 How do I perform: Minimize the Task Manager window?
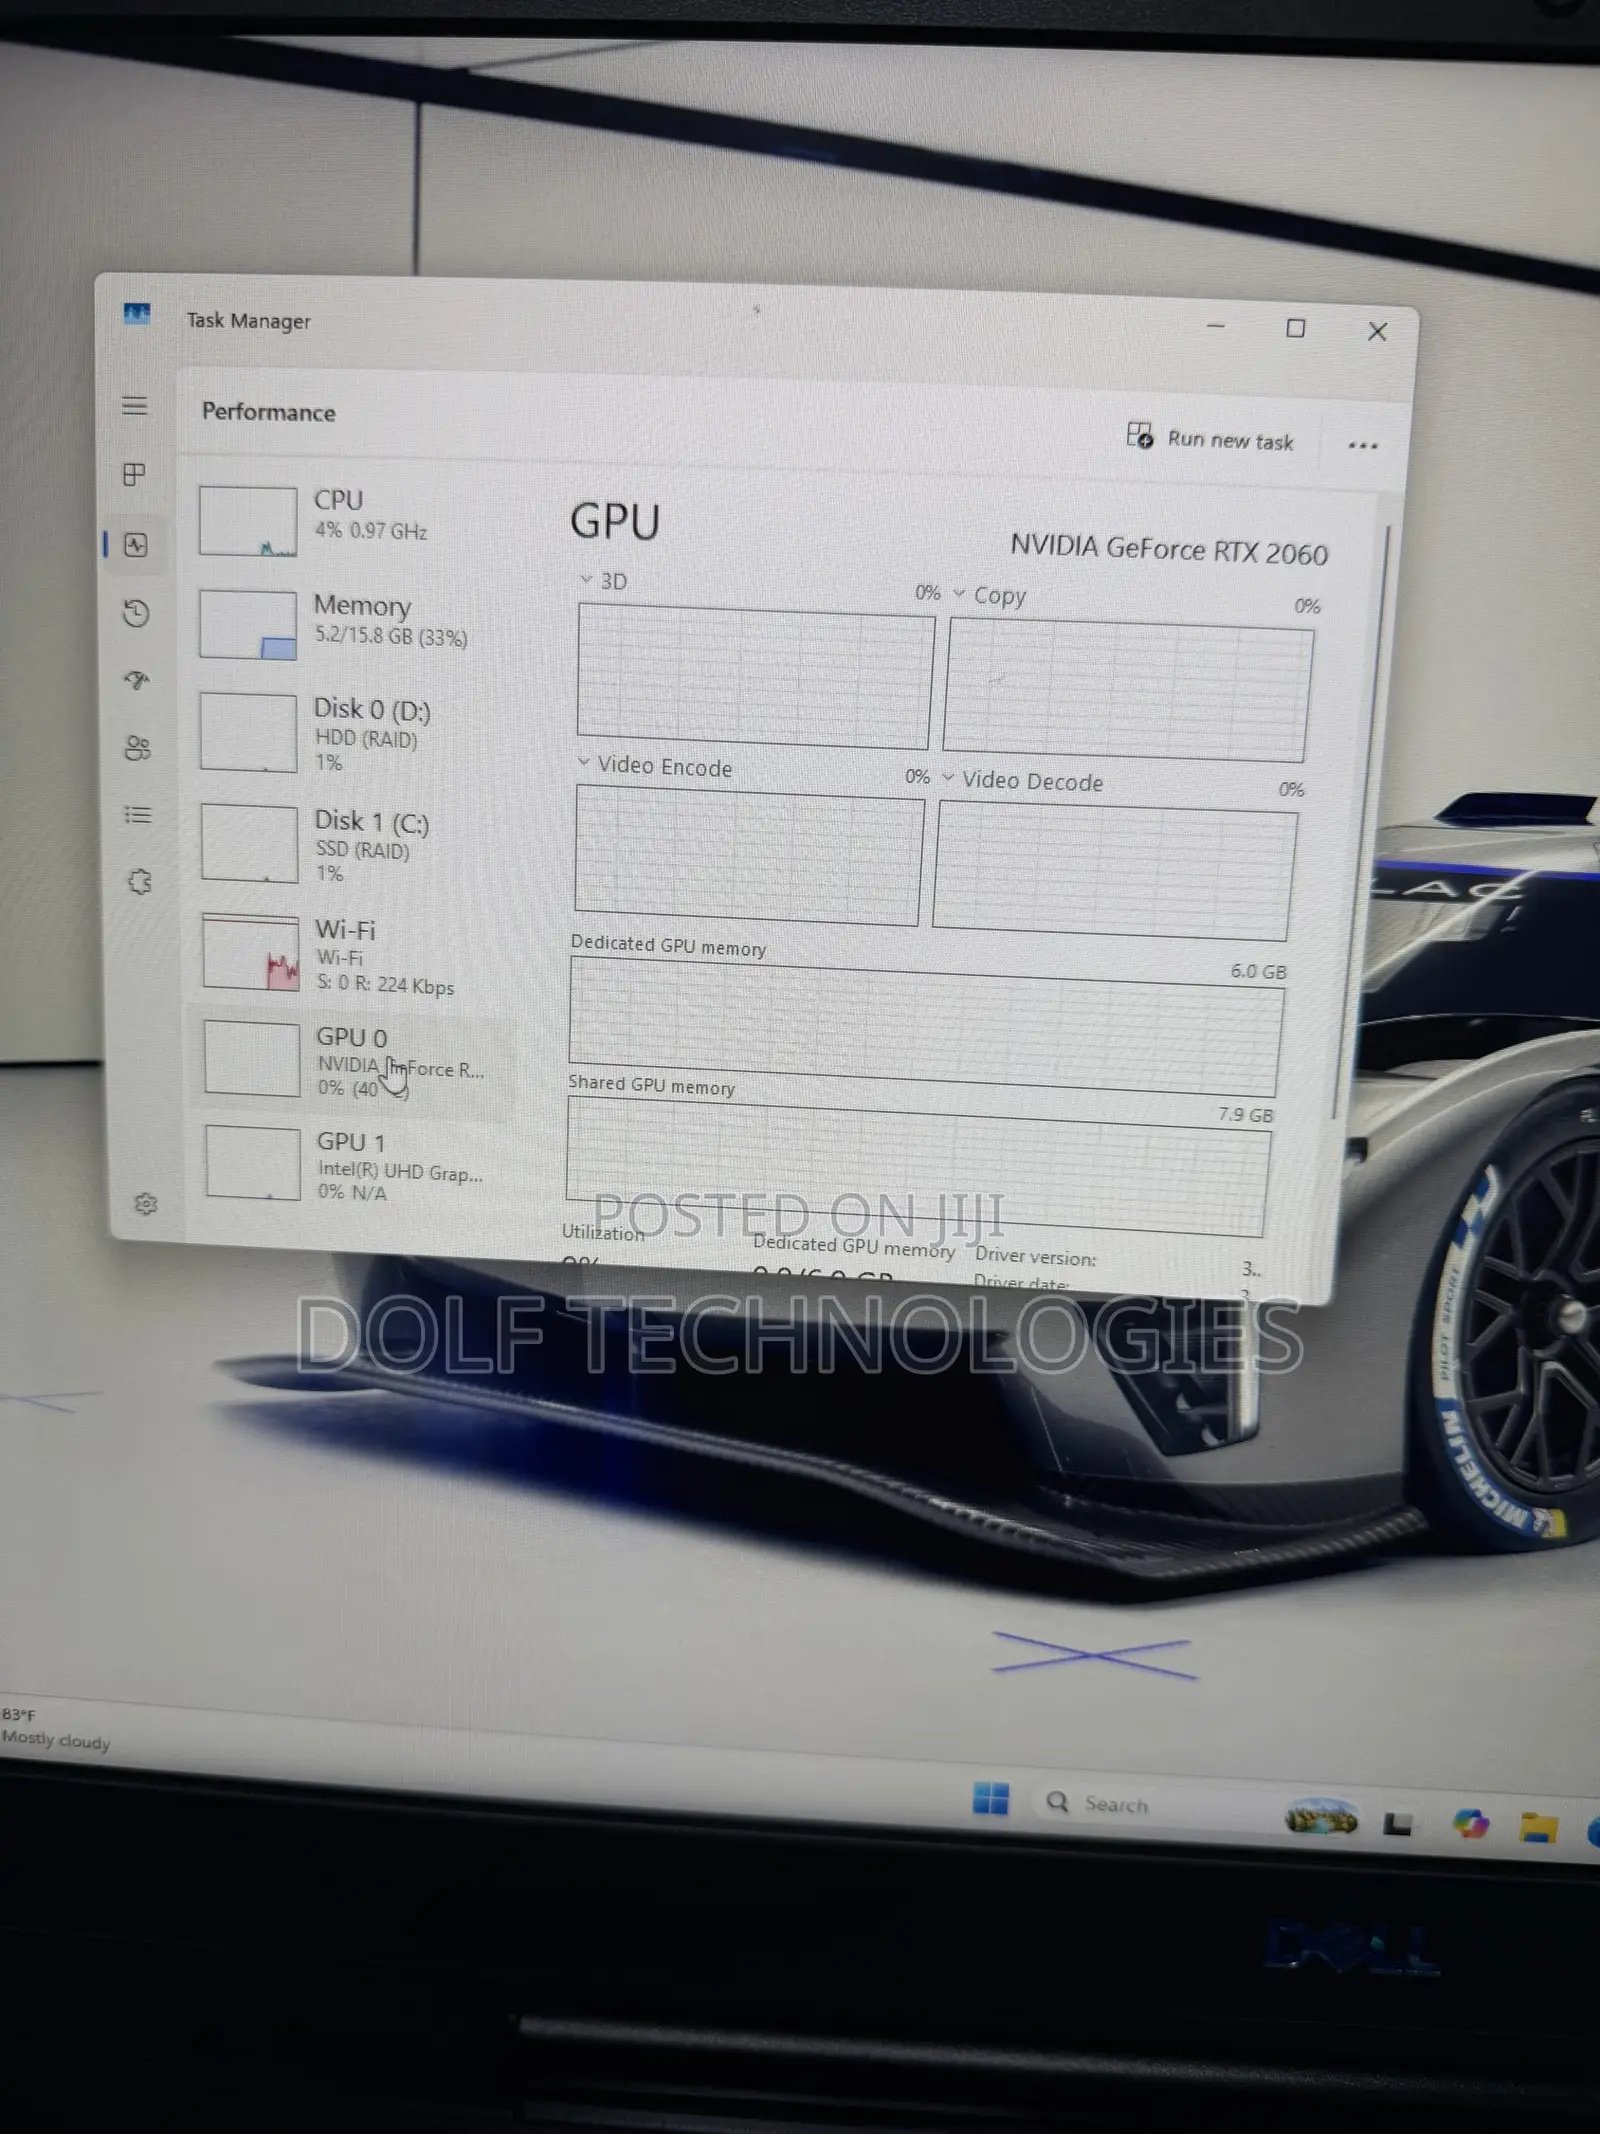pyautogui.click(x=1216, y=326)
